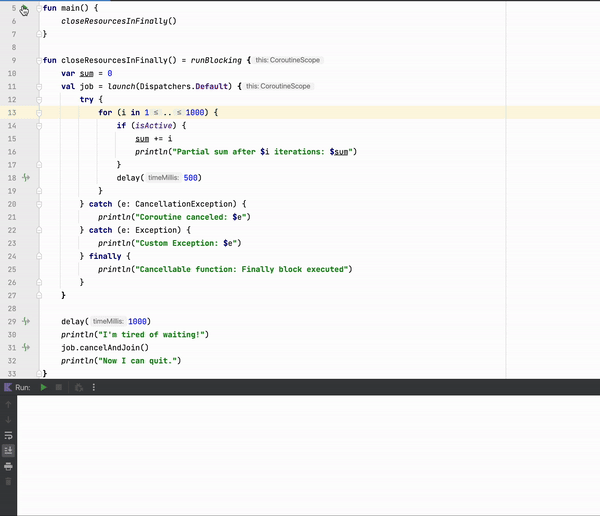This screenshot has width=600, height=516.
Task: Click suspend-call gutter icon on line 18
Action: pos(26,178)
